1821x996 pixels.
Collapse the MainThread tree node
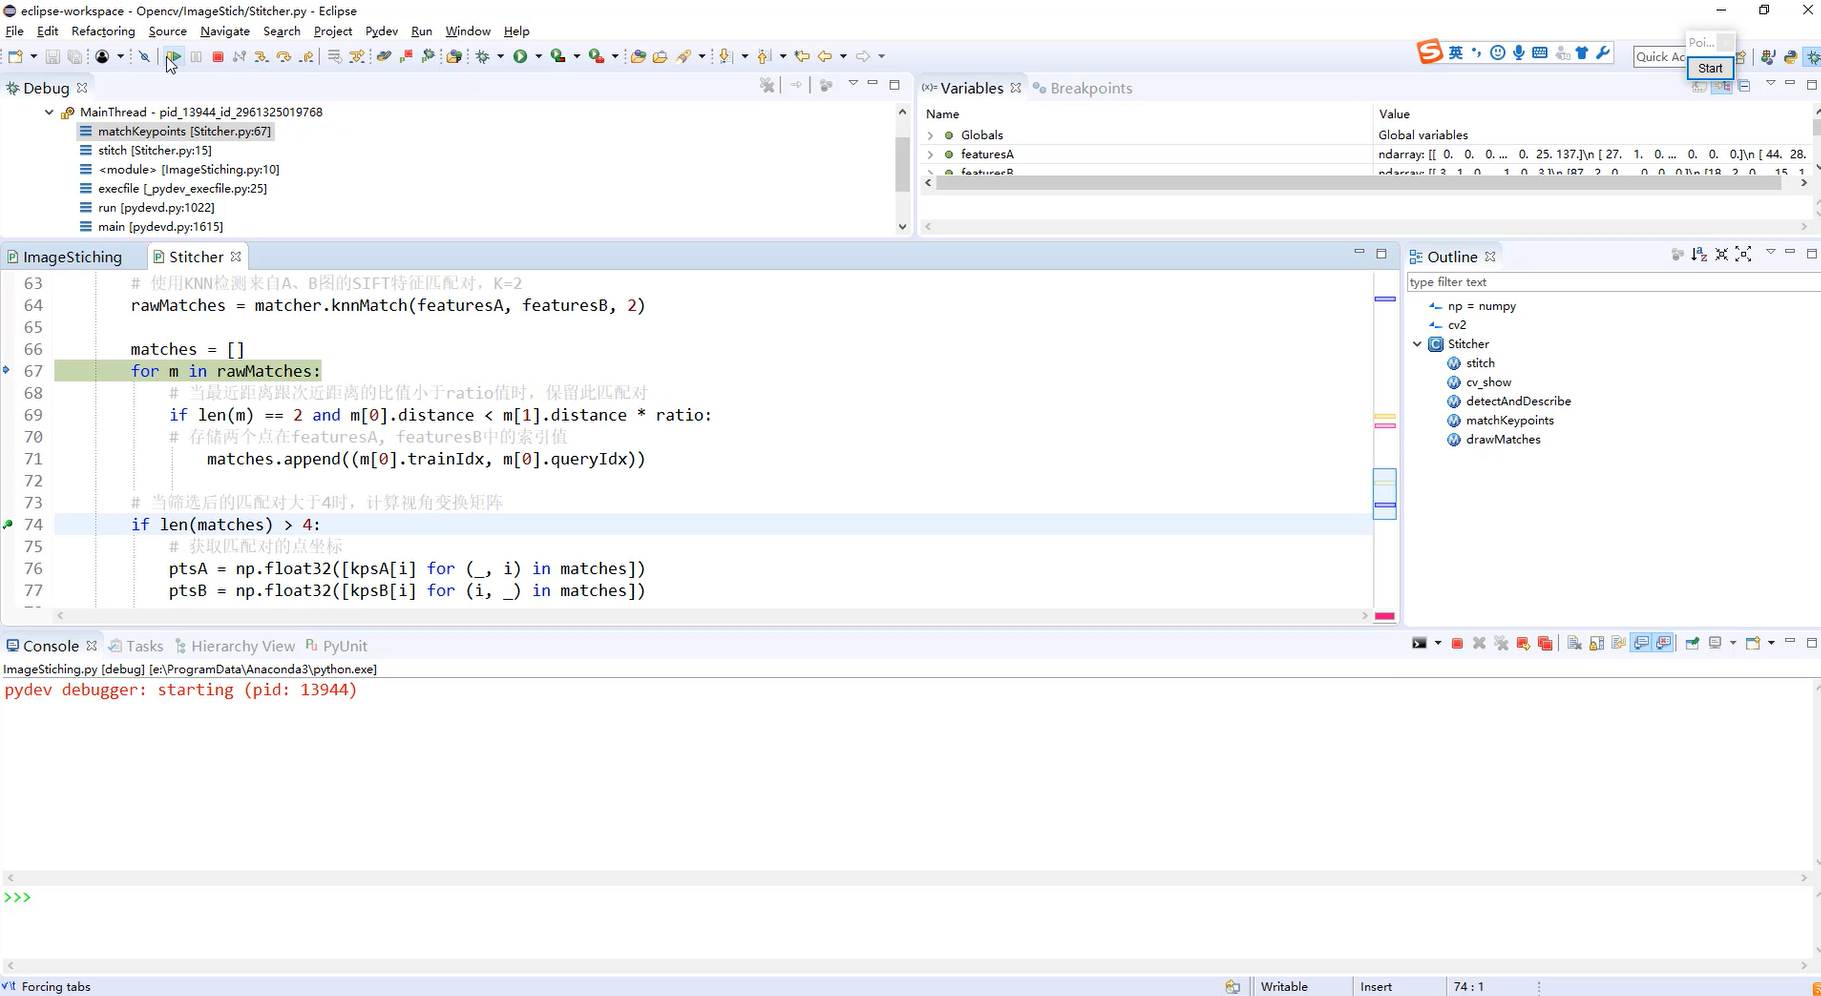pos(49,112)
